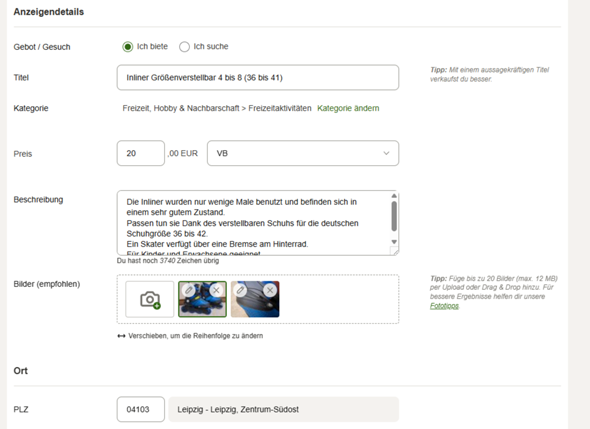Screen dimensions: 590x429
Task: Click the 'Bilder (empfohlen)' label
Action: [47, 284]
